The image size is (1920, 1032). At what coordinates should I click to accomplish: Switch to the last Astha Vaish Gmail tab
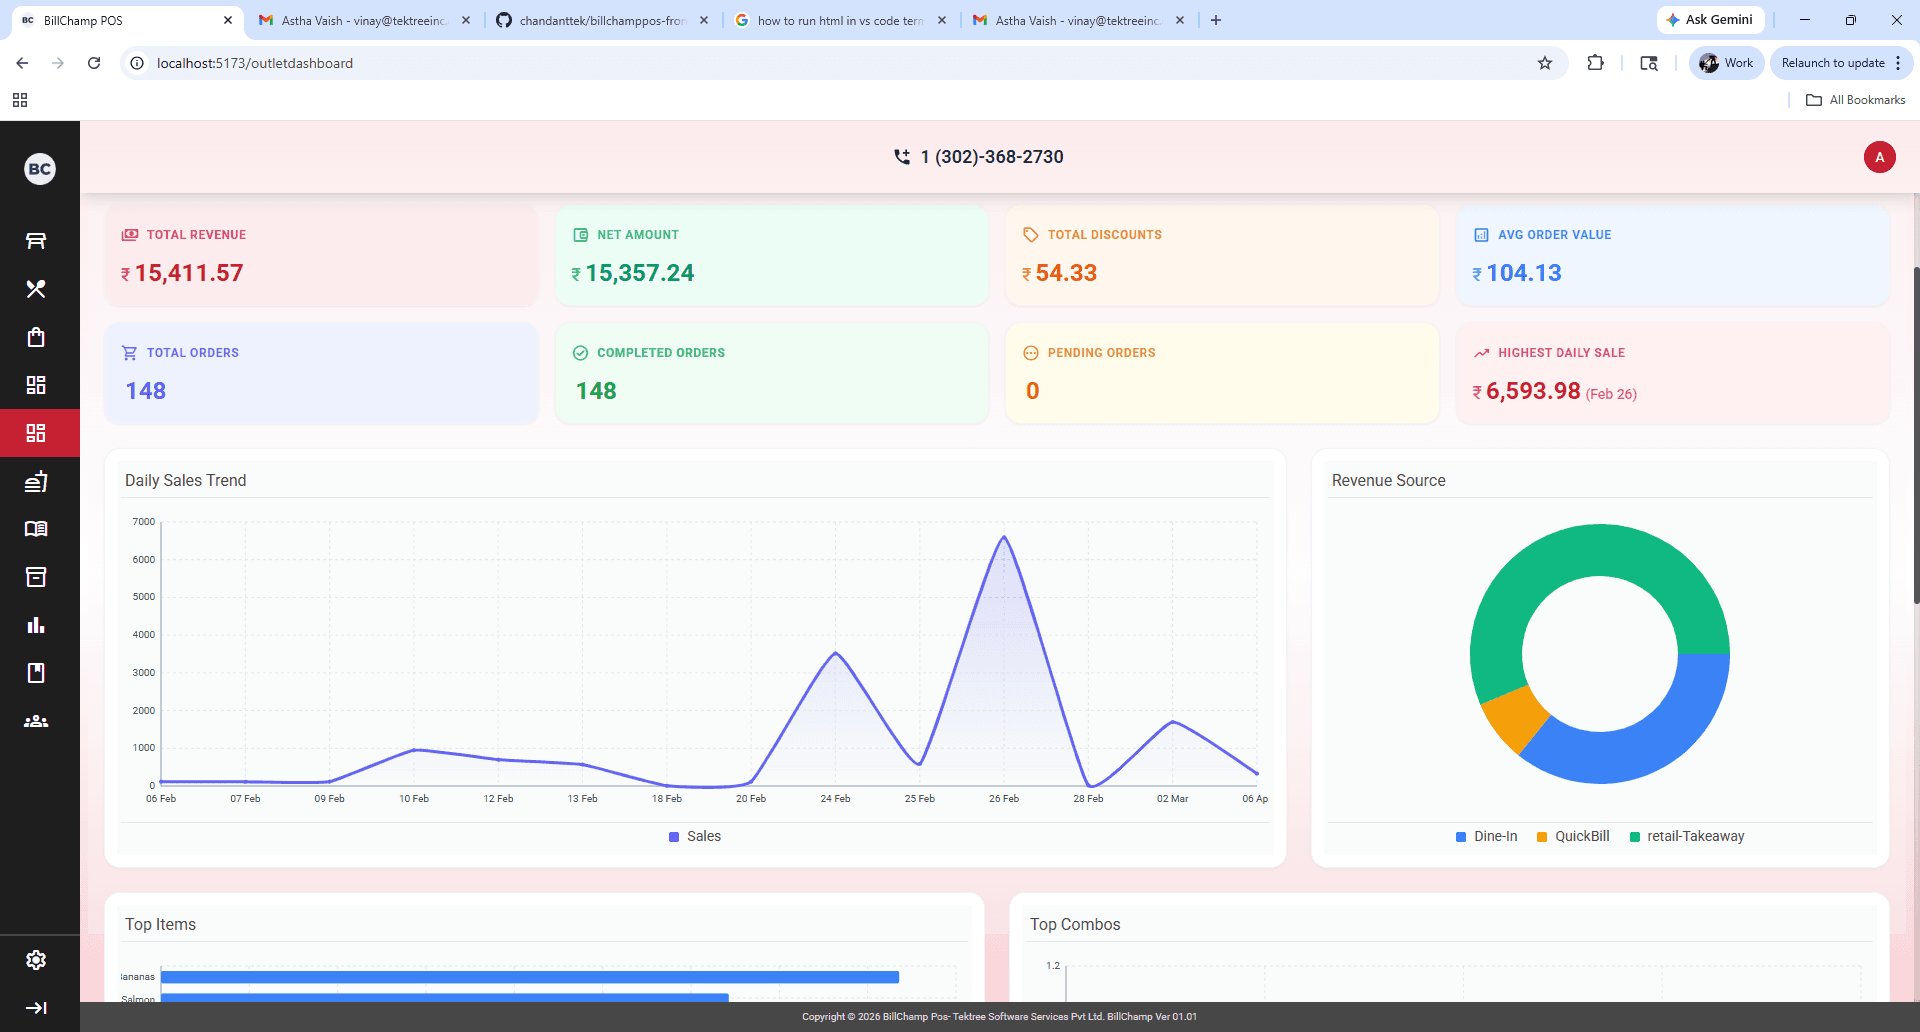pyautogui.click(x=1076, y=20)
